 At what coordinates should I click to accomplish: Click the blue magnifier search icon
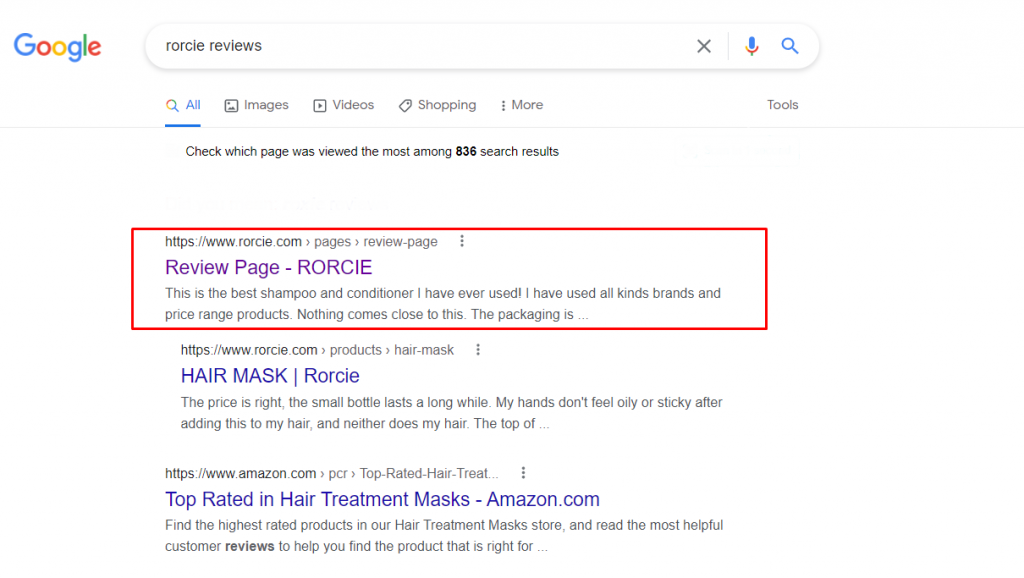tap(790, 46)
